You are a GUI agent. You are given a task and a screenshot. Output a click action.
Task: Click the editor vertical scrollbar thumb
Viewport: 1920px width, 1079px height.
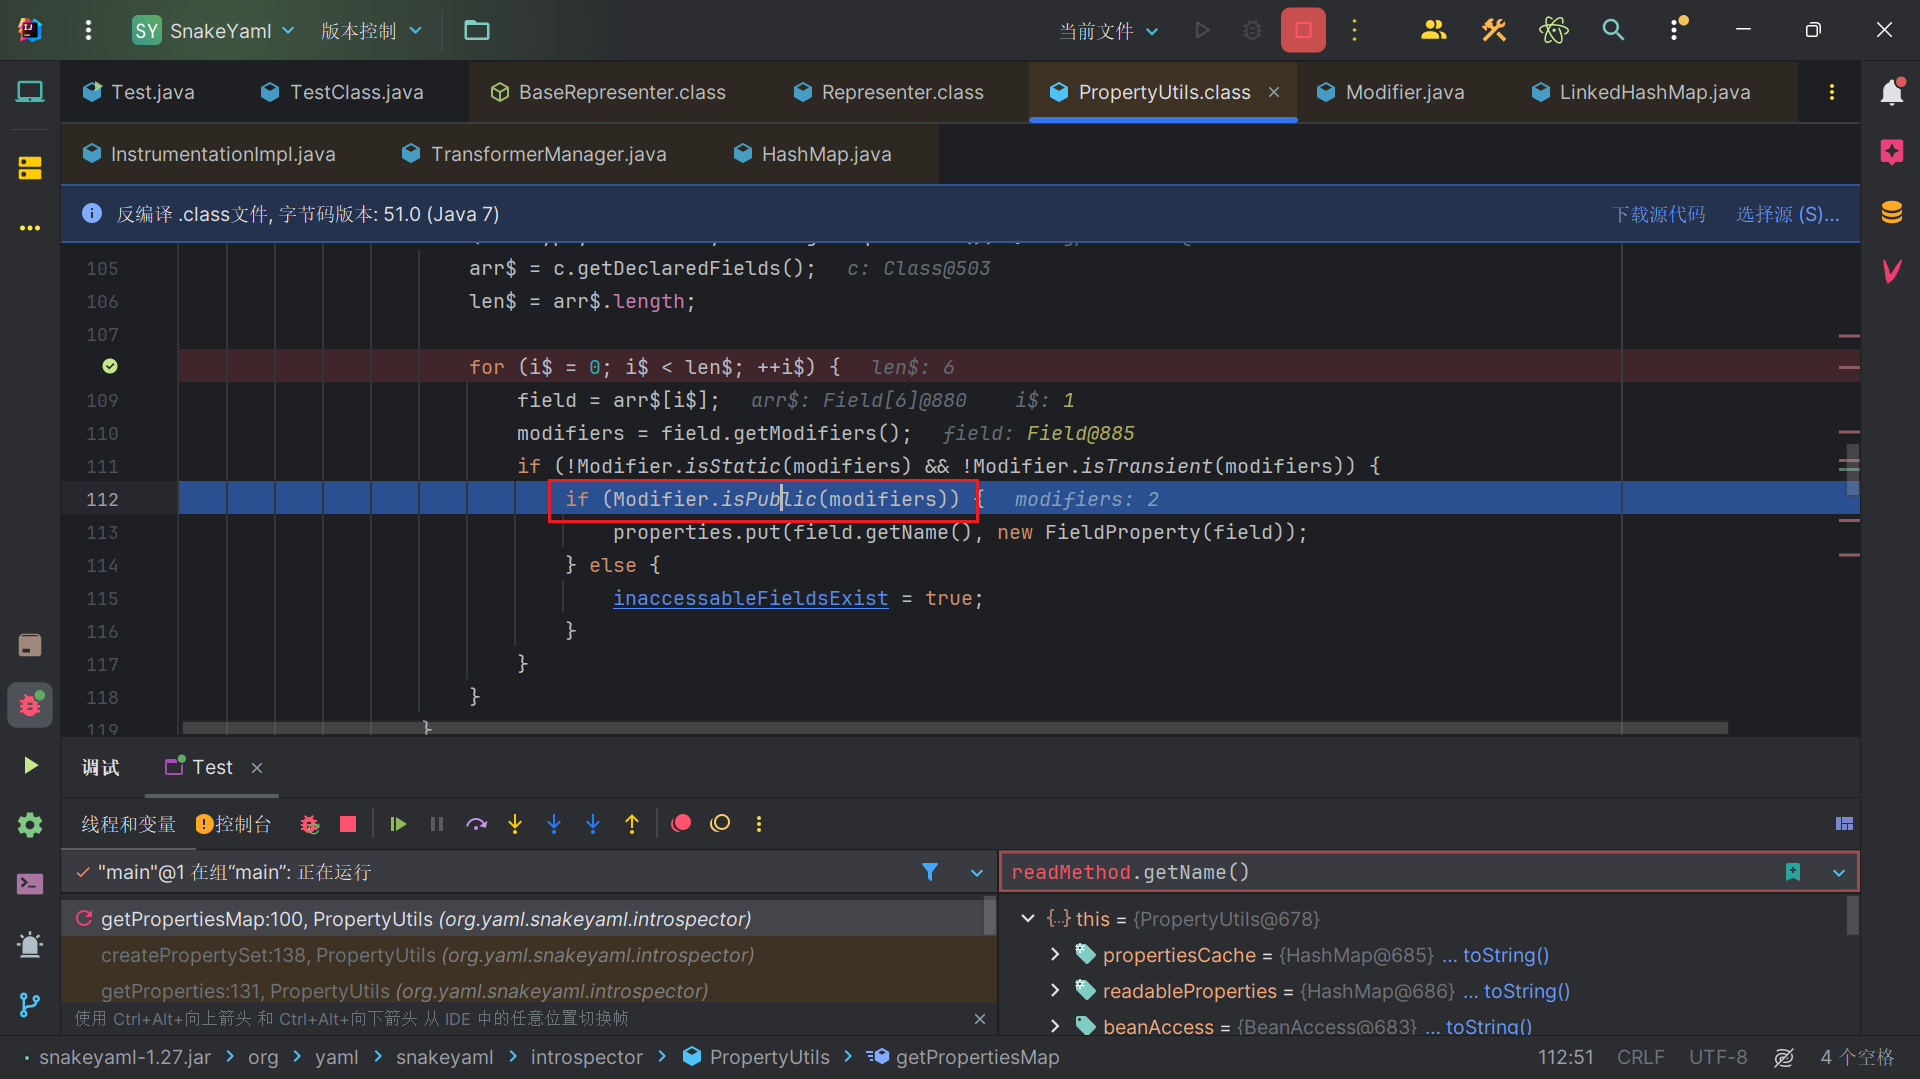tap(1851, 470)
